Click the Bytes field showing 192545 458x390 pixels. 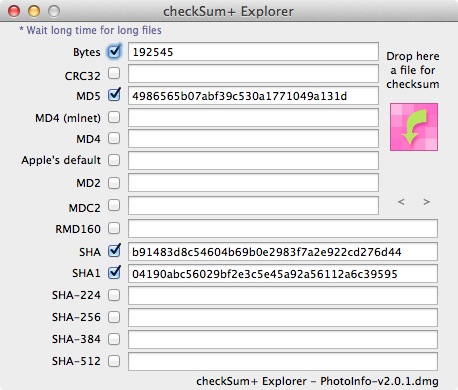point(253,52)
